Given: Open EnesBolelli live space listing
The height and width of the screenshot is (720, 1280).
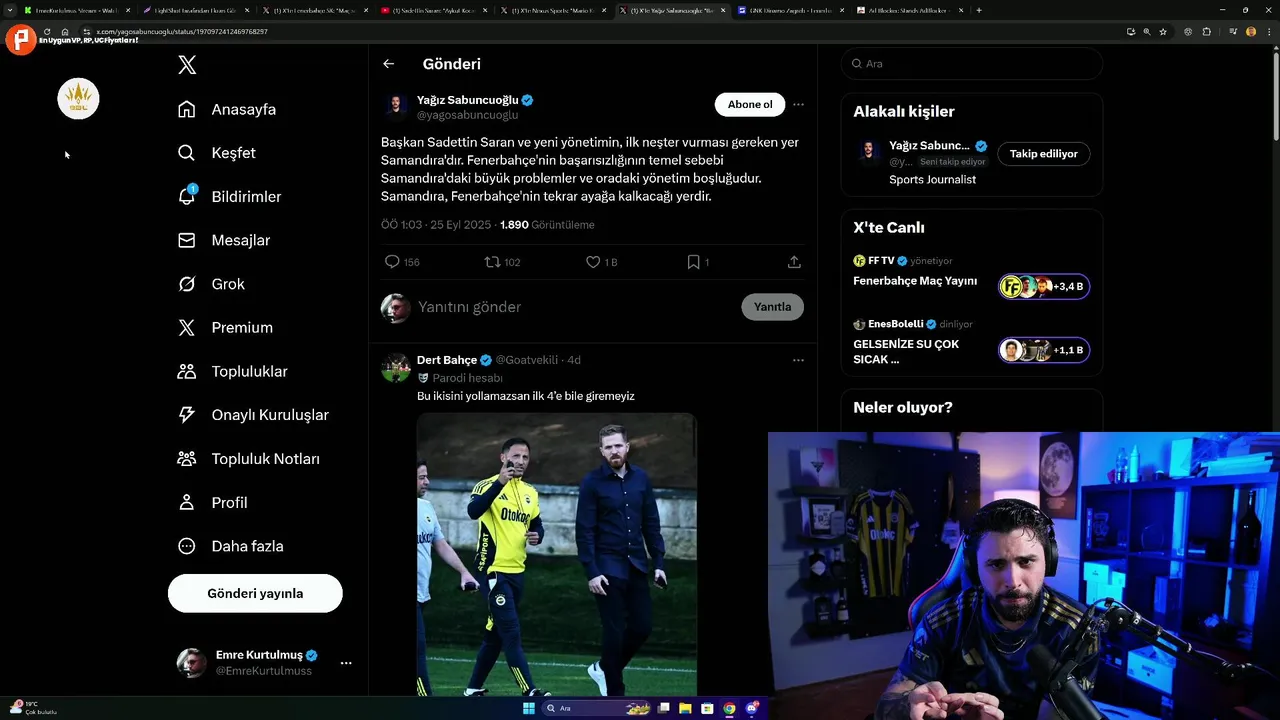Looking at the screenshot, I should coord(970,342).
